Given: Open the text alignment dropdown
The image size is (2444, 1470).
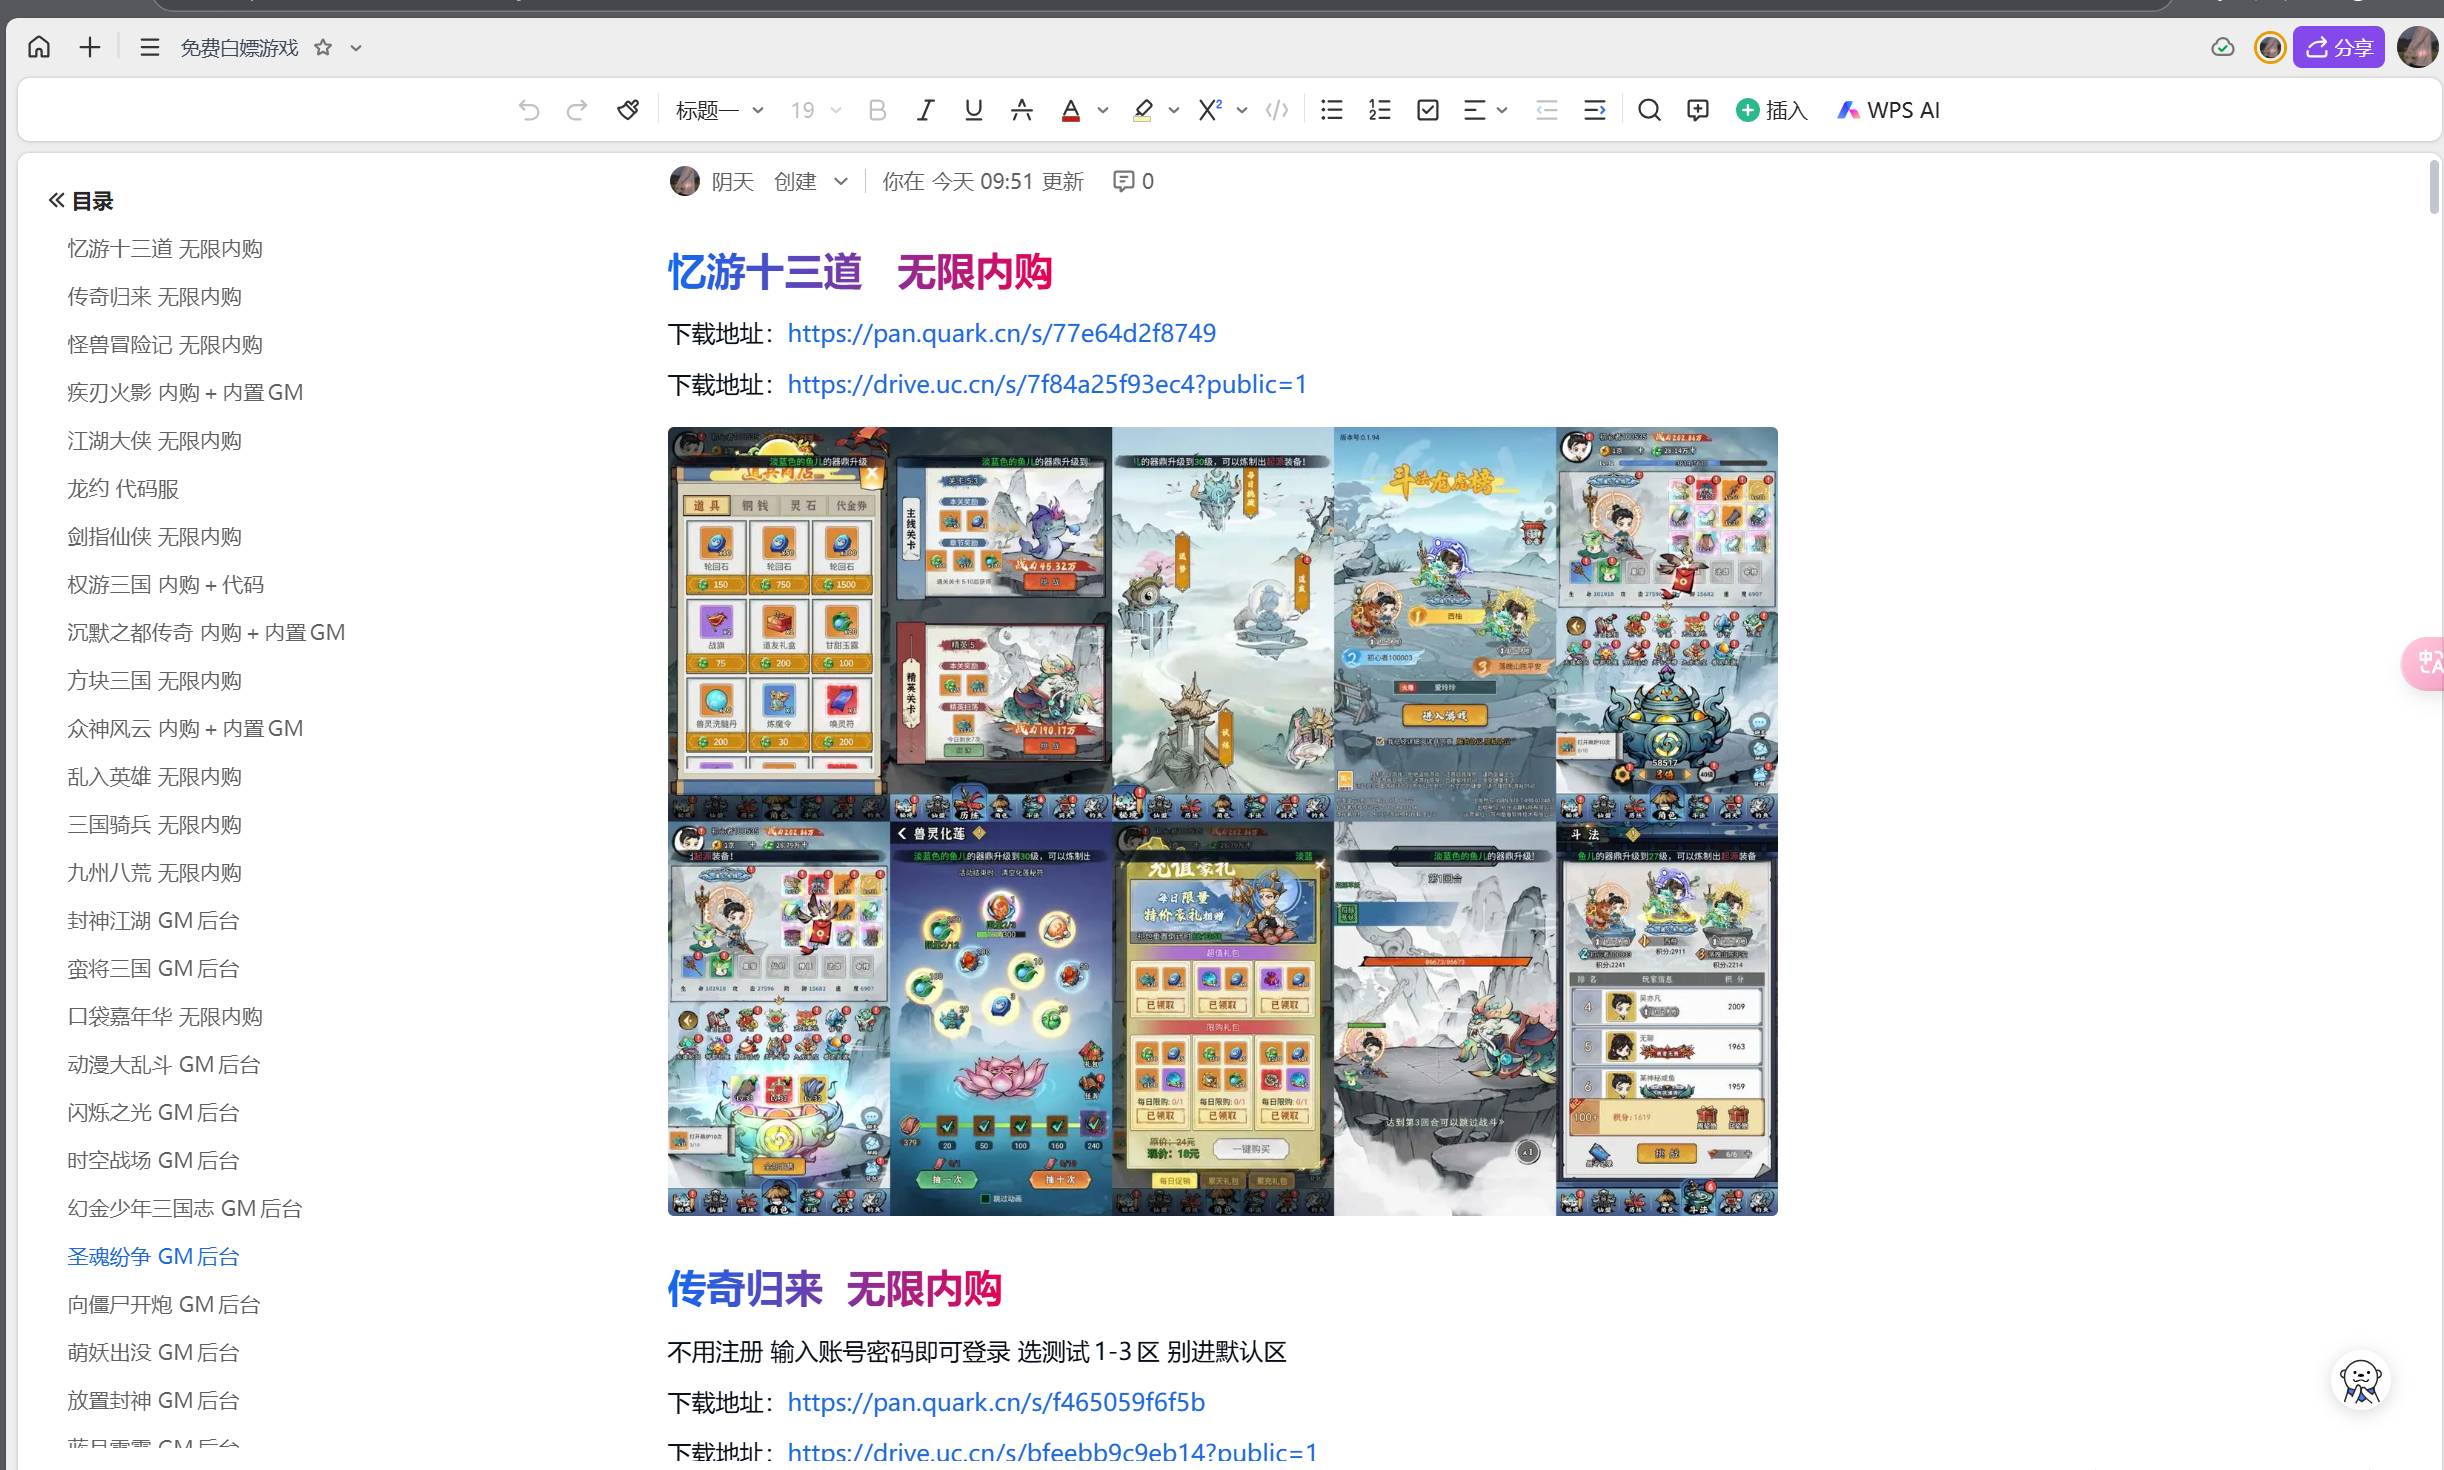Looking at the screenshot, I should (1484, 110).
